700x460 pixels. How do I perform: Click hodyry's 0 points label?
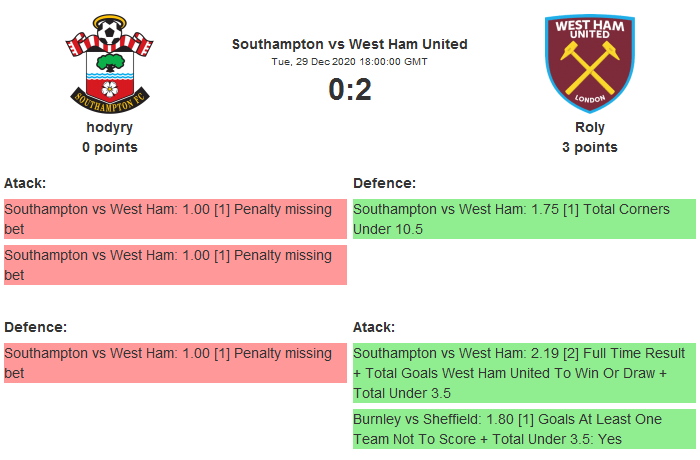(110, 147)
